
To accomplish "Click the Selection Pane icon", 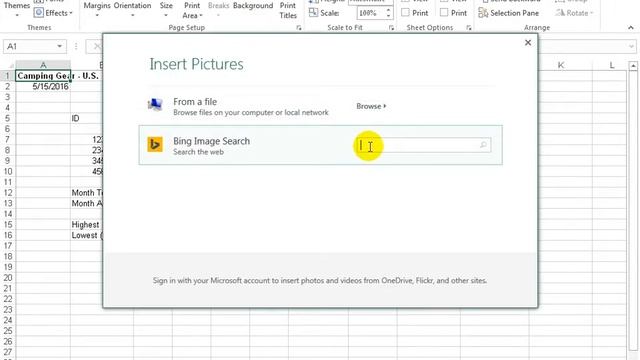I will [483, 13].
